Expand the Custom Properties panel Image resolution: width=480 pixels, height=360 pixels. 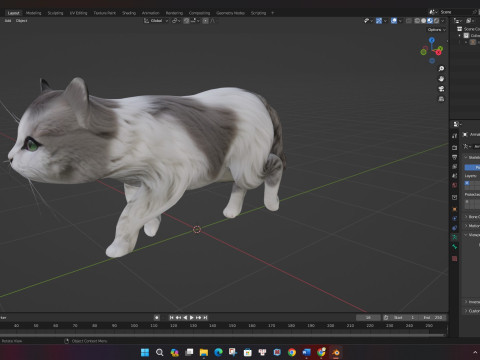point(472,311)
